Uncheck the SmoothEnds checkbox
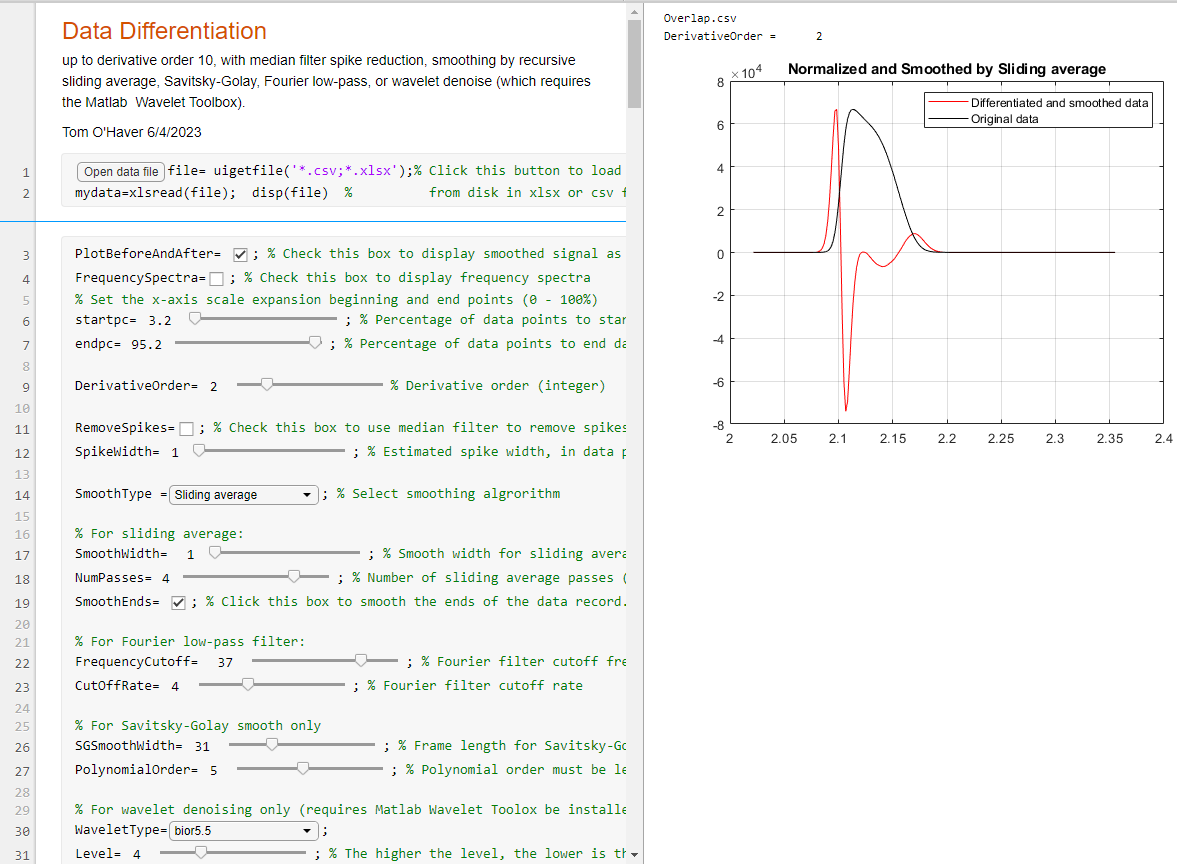Screen dimensions: 1177x864 [178, 602]
